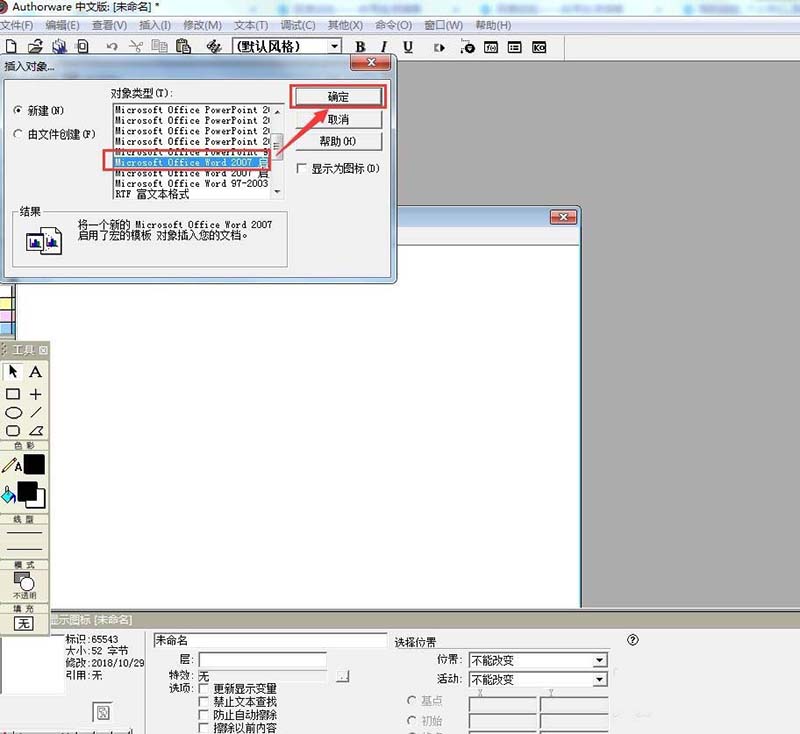This screenshot has width=800, height=734.
Task: Select the pointer arrow tool
Action: coord(13,371)
